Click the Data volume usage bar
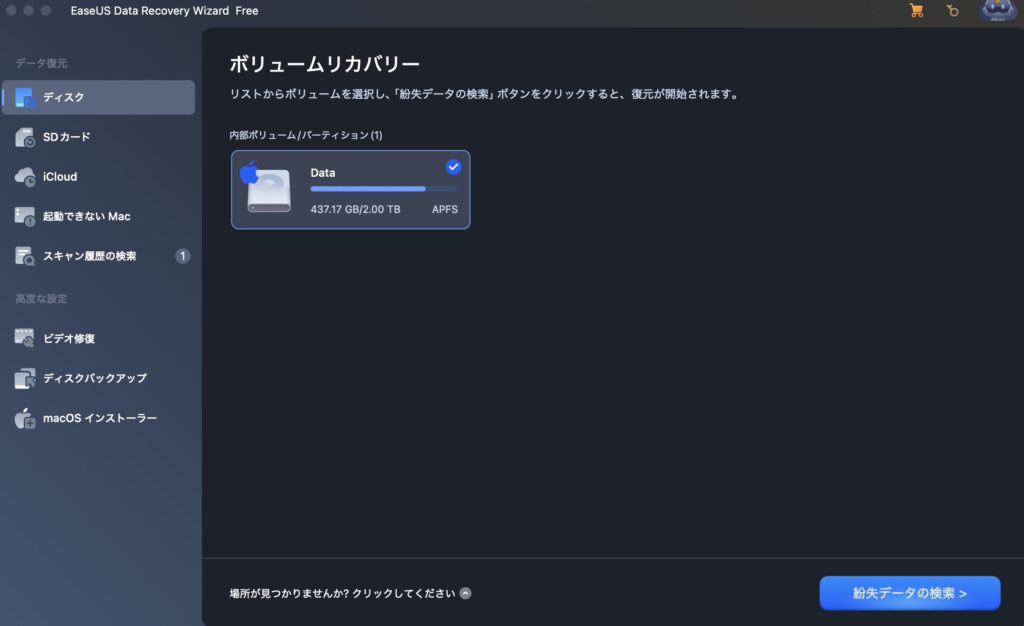This screenshot has width=1024, height=626. click(384, 189)
